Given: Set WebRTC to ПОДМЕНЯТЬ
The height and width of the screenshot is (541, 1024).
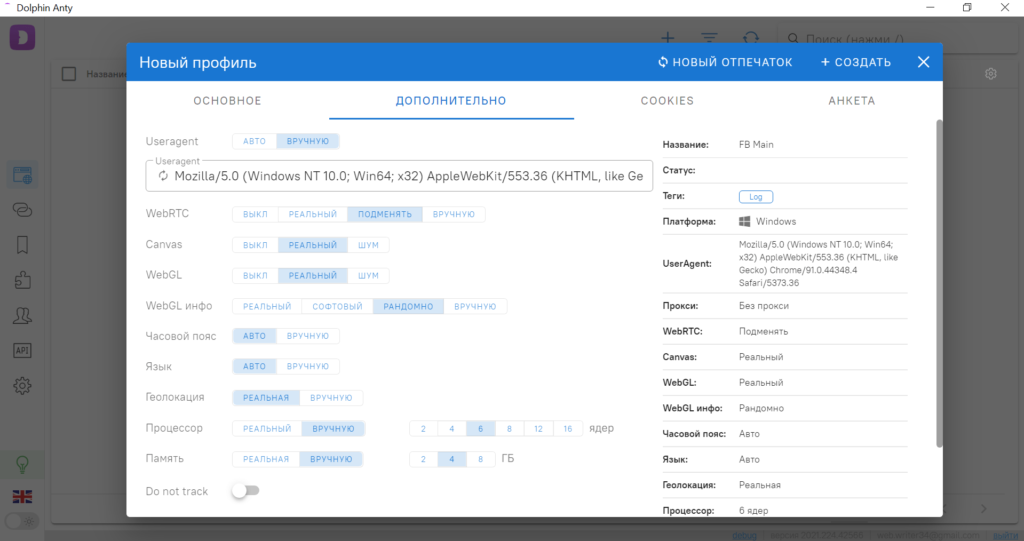Looking at the screenshot, I should [385, 214].
